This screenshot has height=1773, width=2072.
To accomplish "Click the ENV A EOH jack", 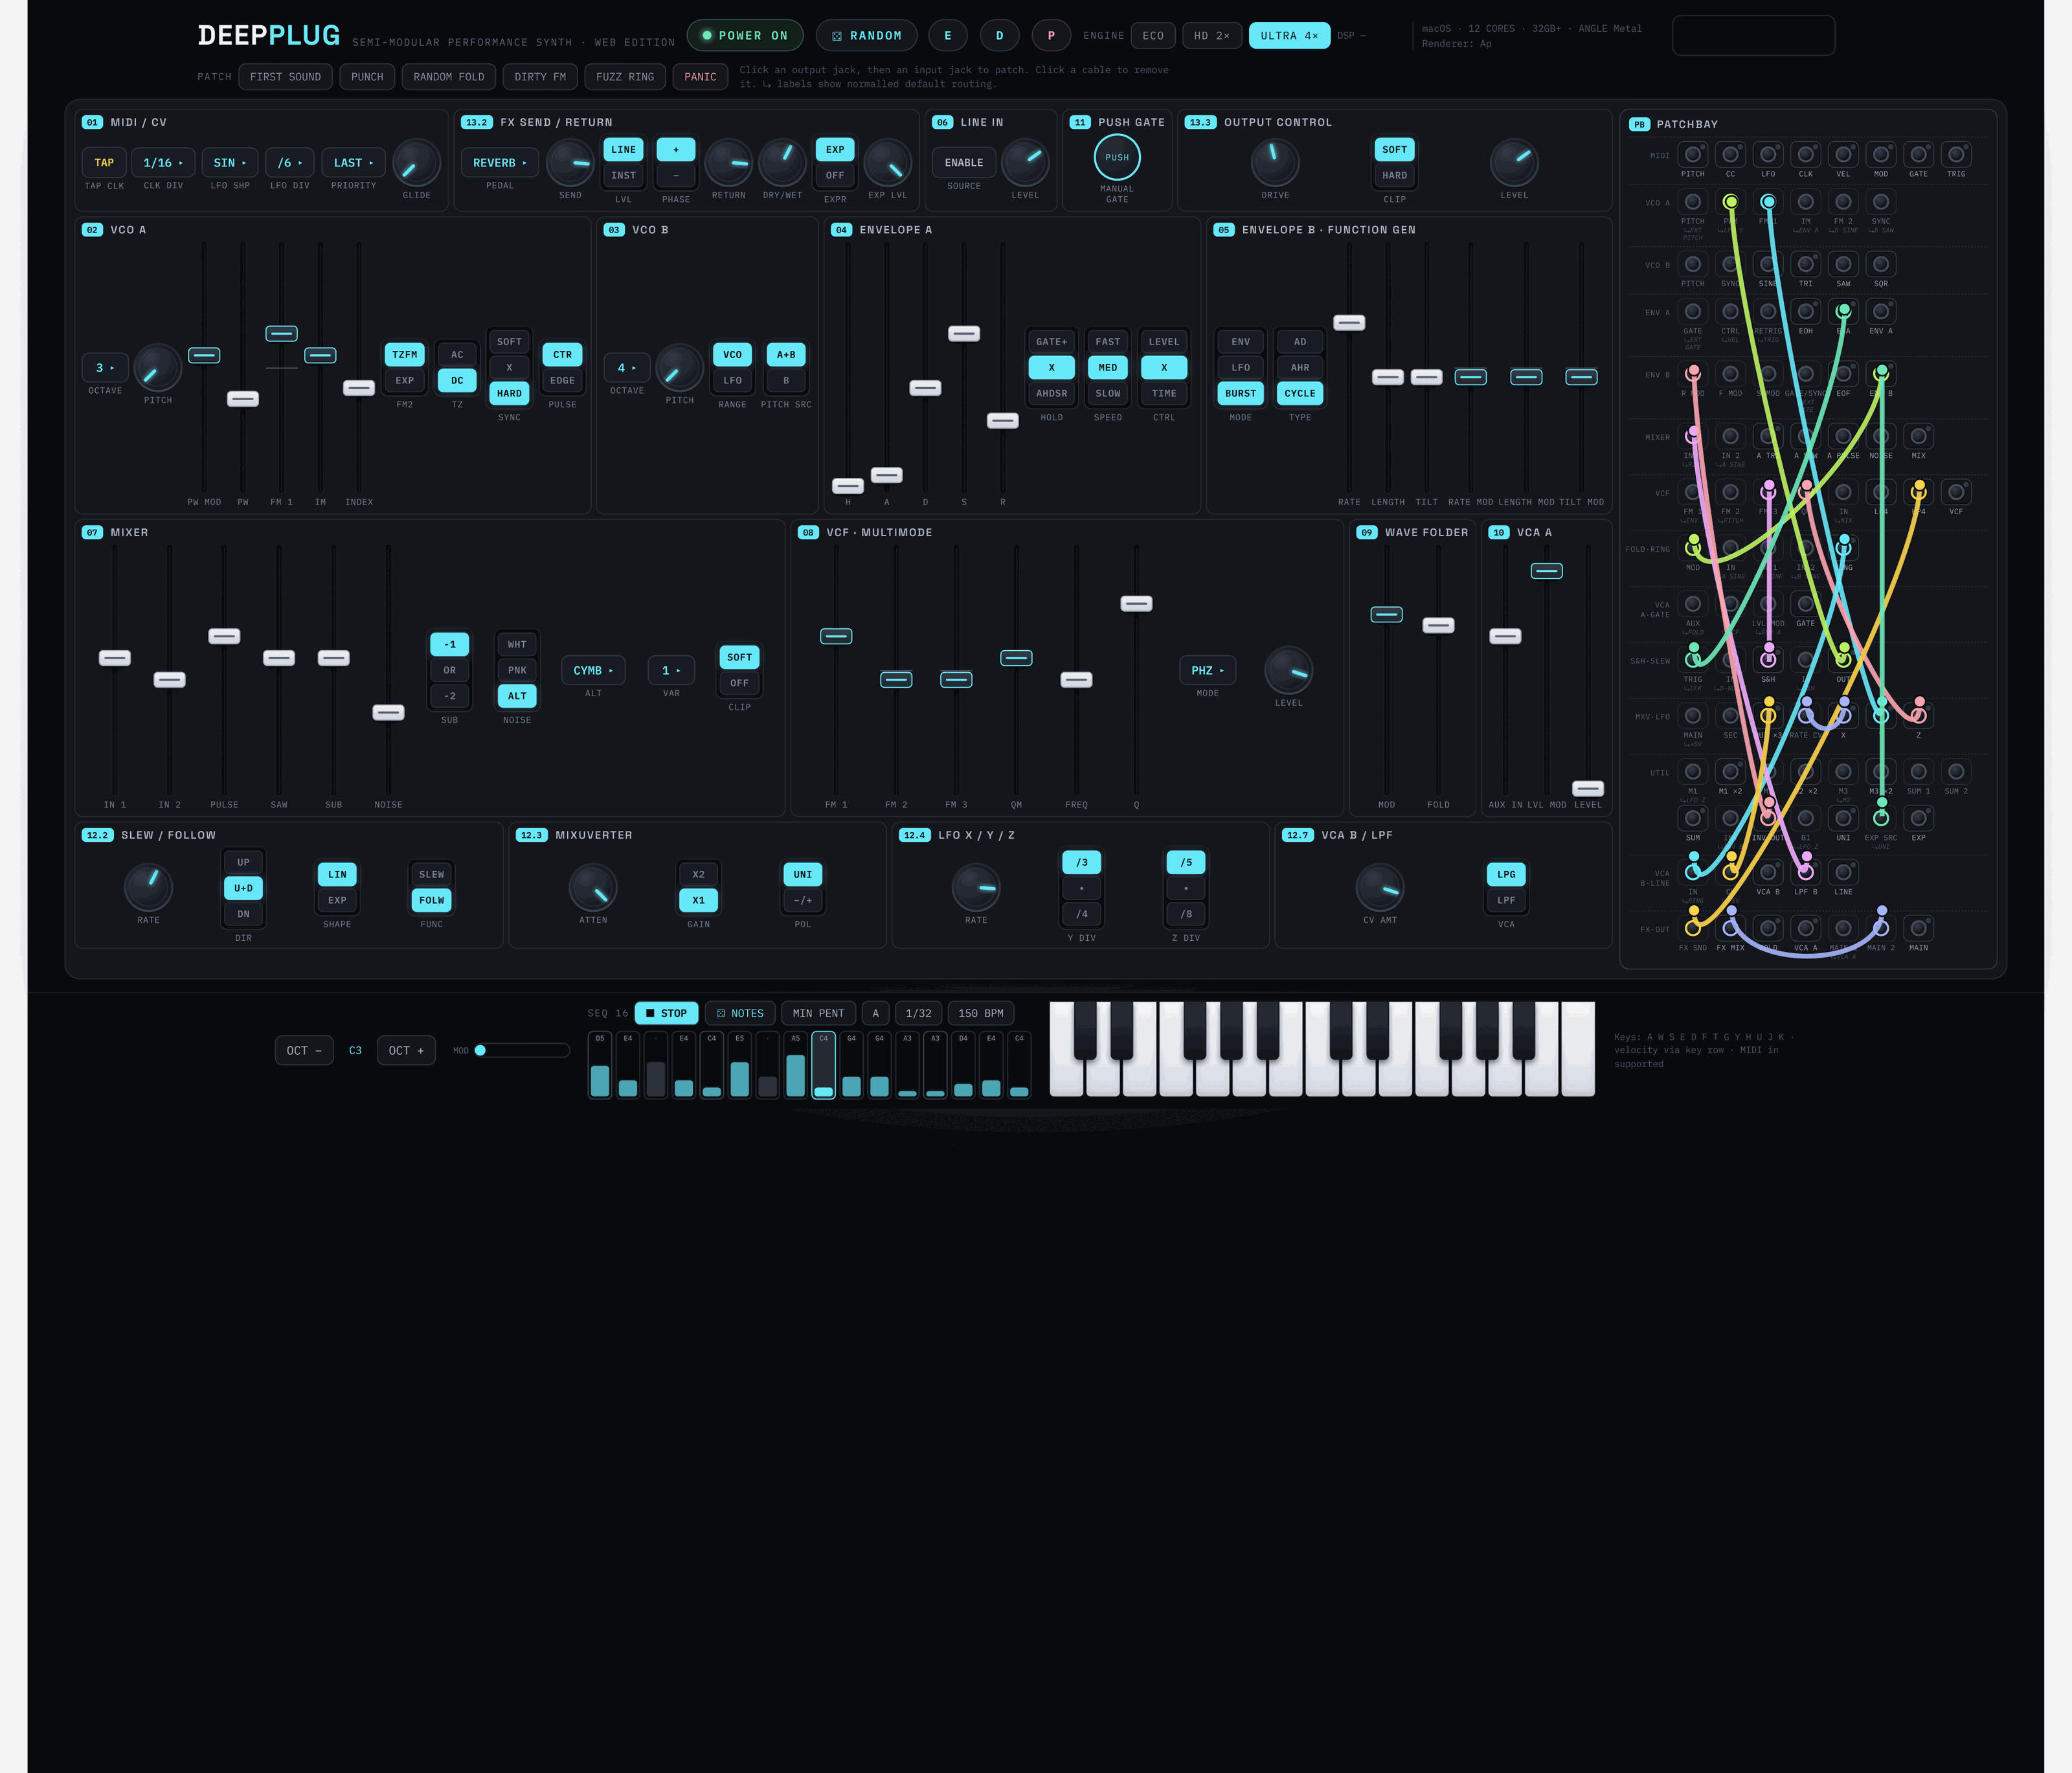I will (1805, 312).
